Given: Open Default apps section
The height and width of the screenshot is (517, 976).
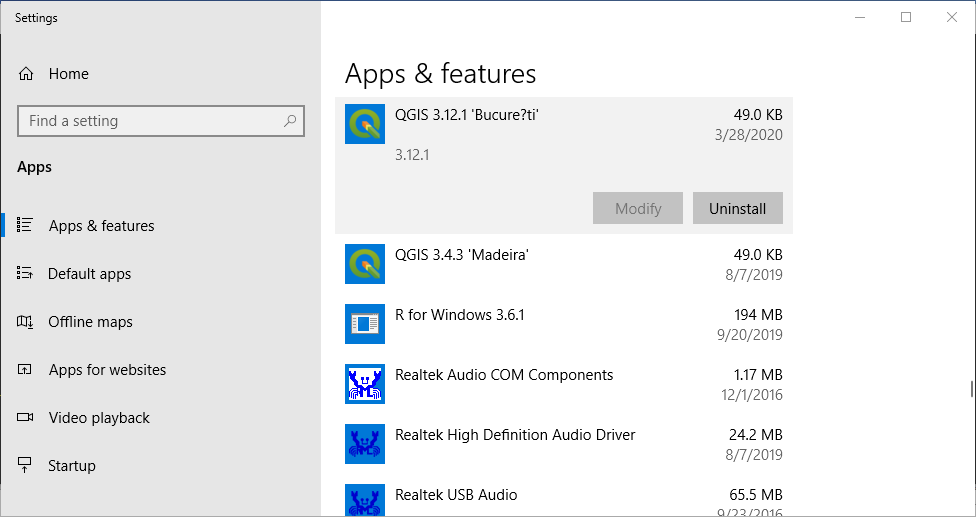Looking at the screenshot, I should coord(161,273).
